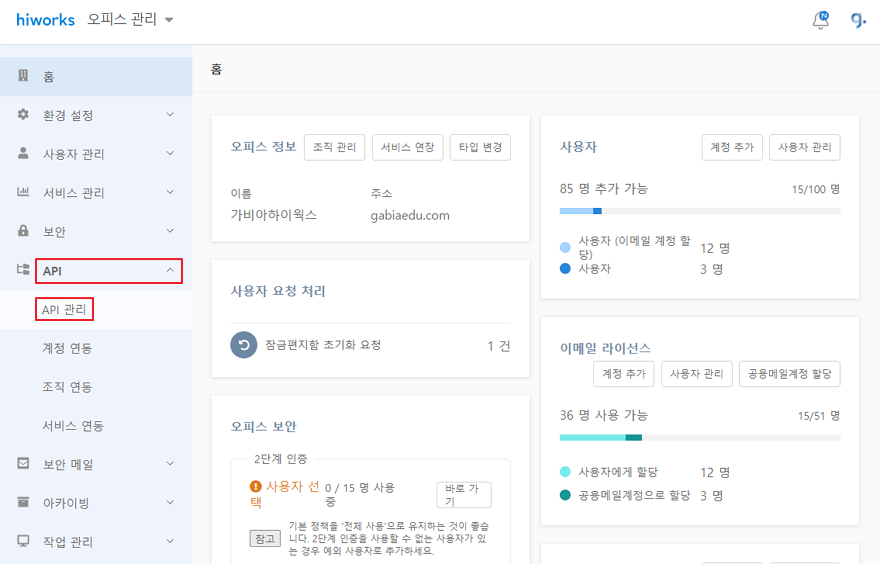The height and width of the screenshot is (564, 880).
Task: Open the 오피스 관리 dropdown
Action: pos(130,20)
